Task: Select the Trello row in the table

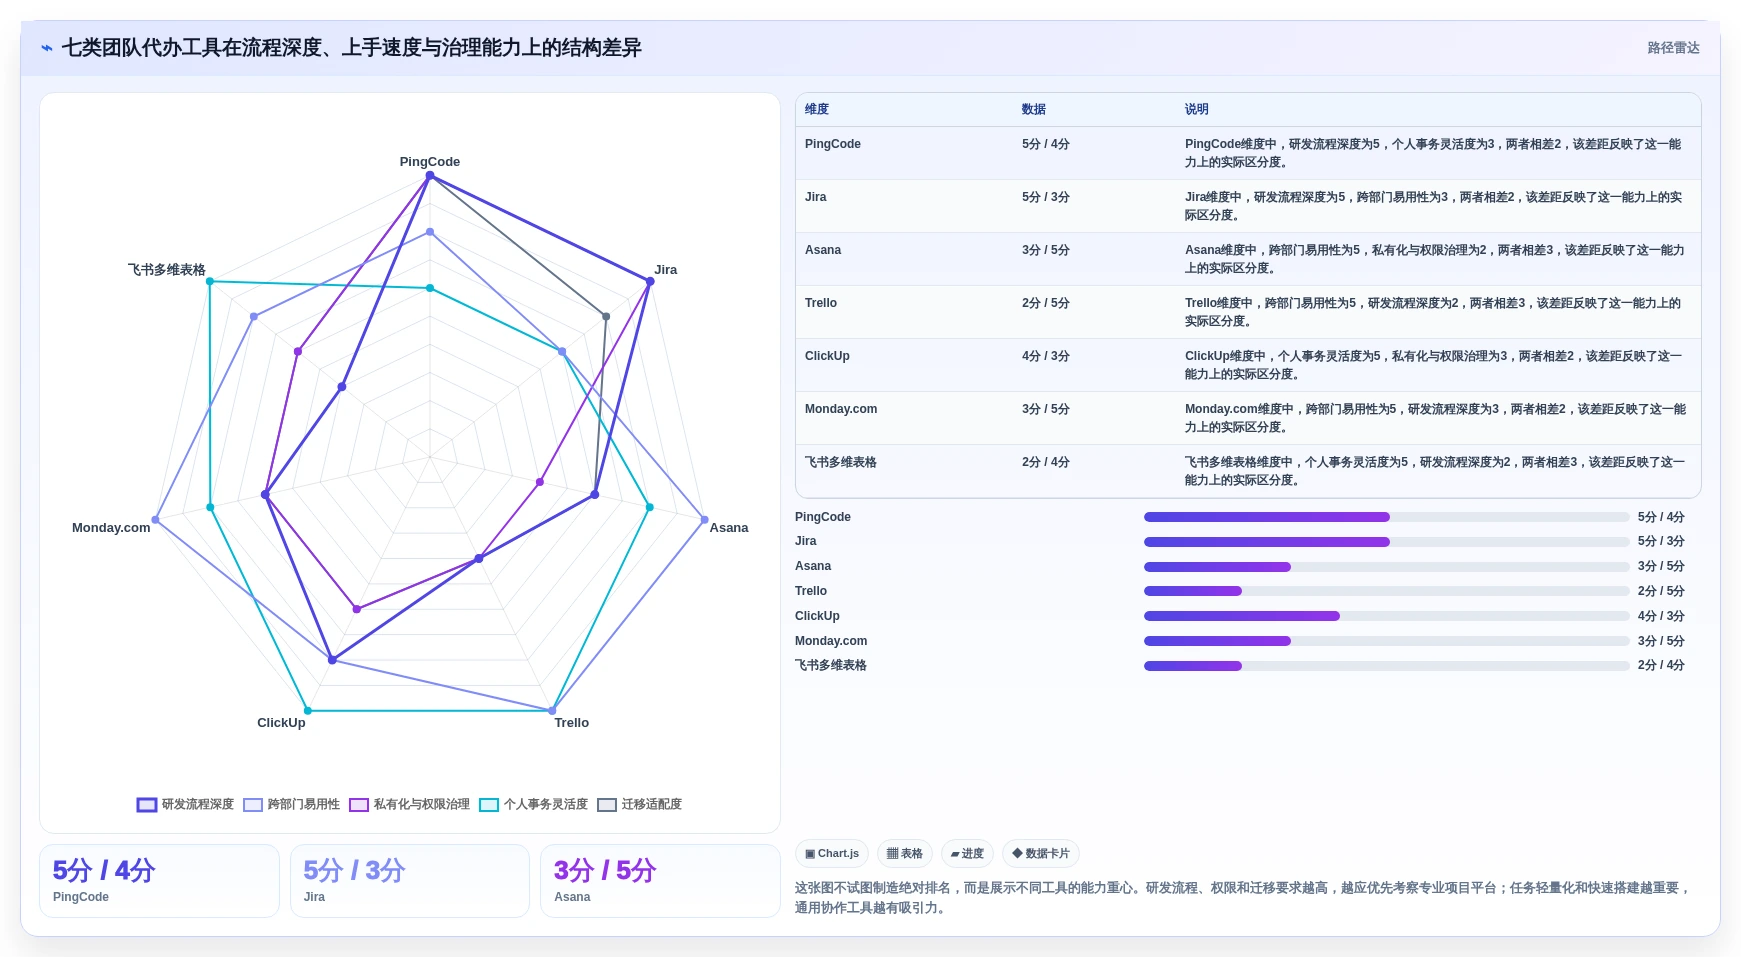Action: point(1248,312)
